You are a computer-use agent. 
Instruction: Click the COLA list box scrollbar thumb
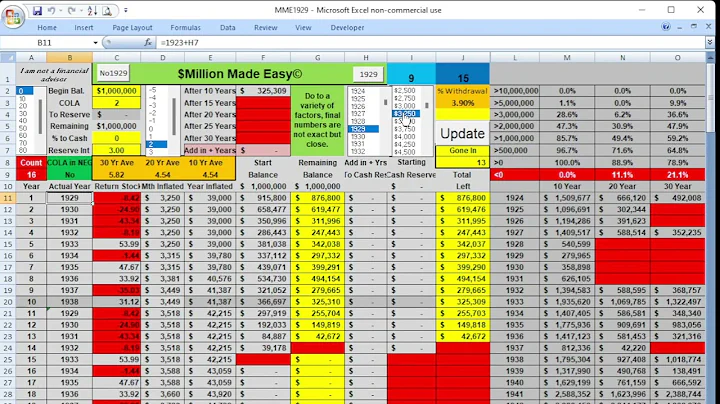click(x=174, y=116)
